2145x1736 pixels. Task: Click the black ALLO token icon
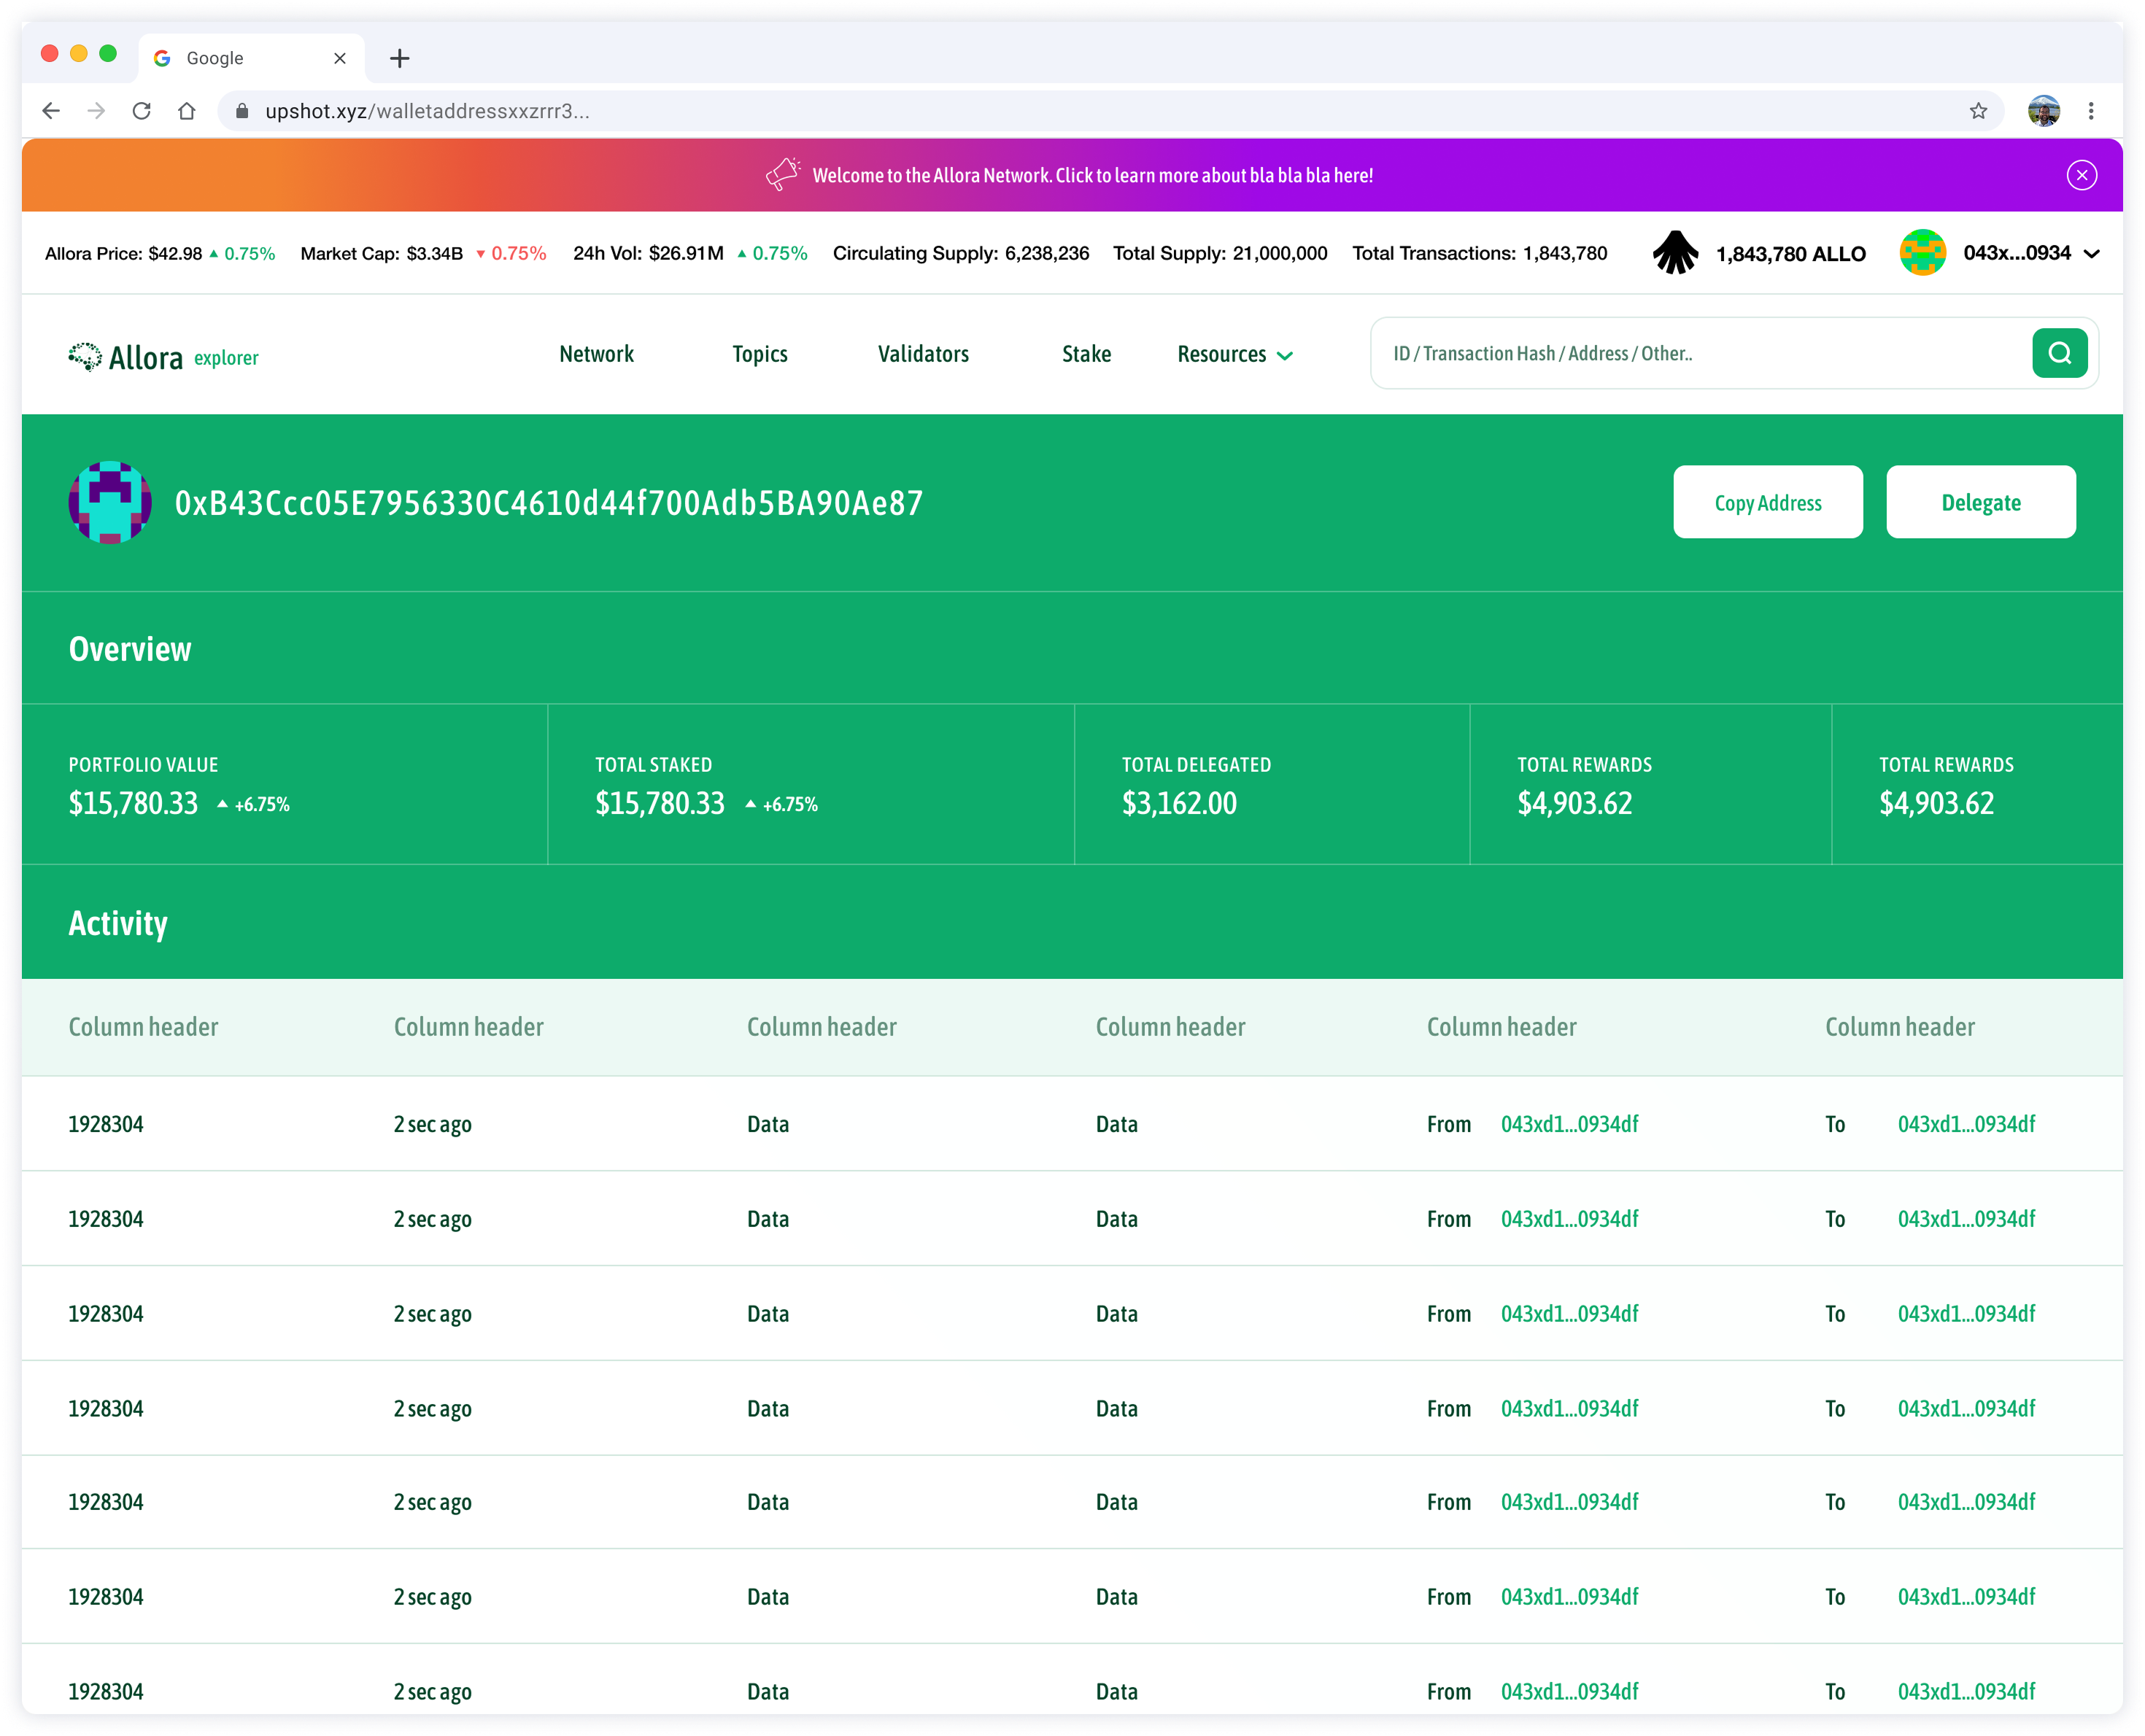pos(1676,253)
